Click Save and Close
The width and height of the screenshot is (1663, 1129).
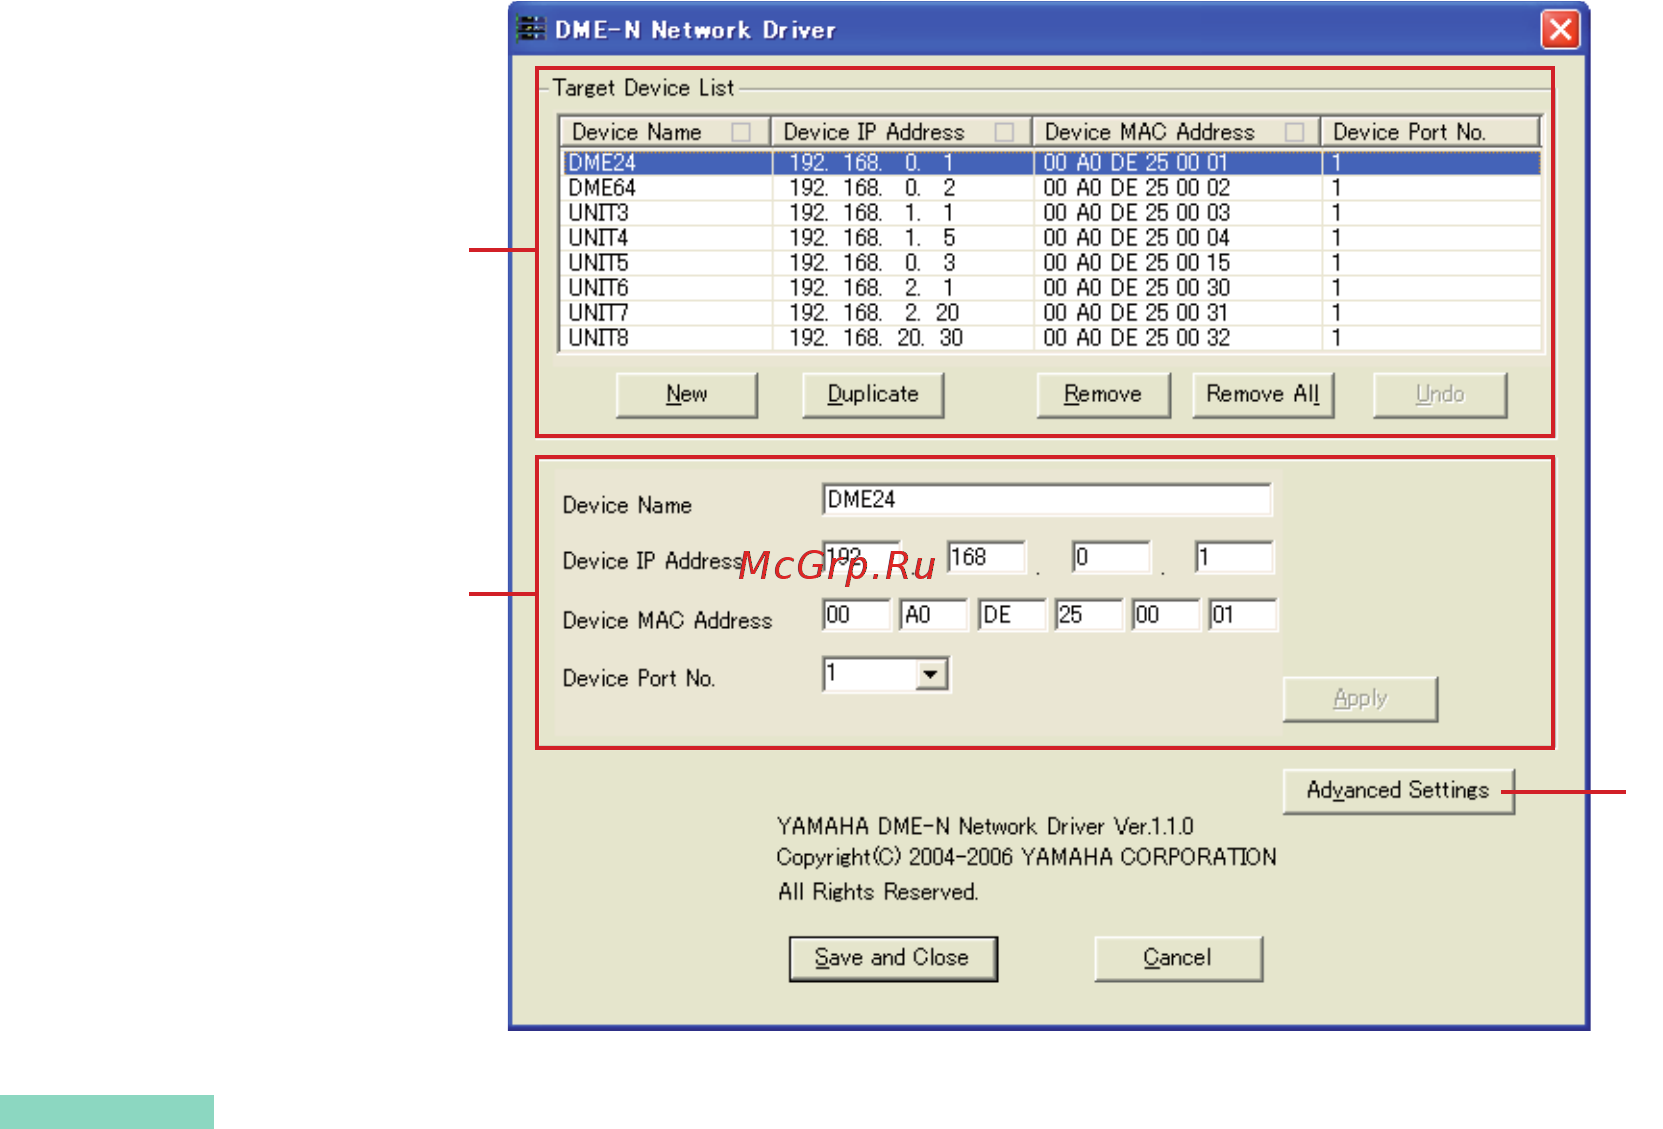(x=893, y=959)
